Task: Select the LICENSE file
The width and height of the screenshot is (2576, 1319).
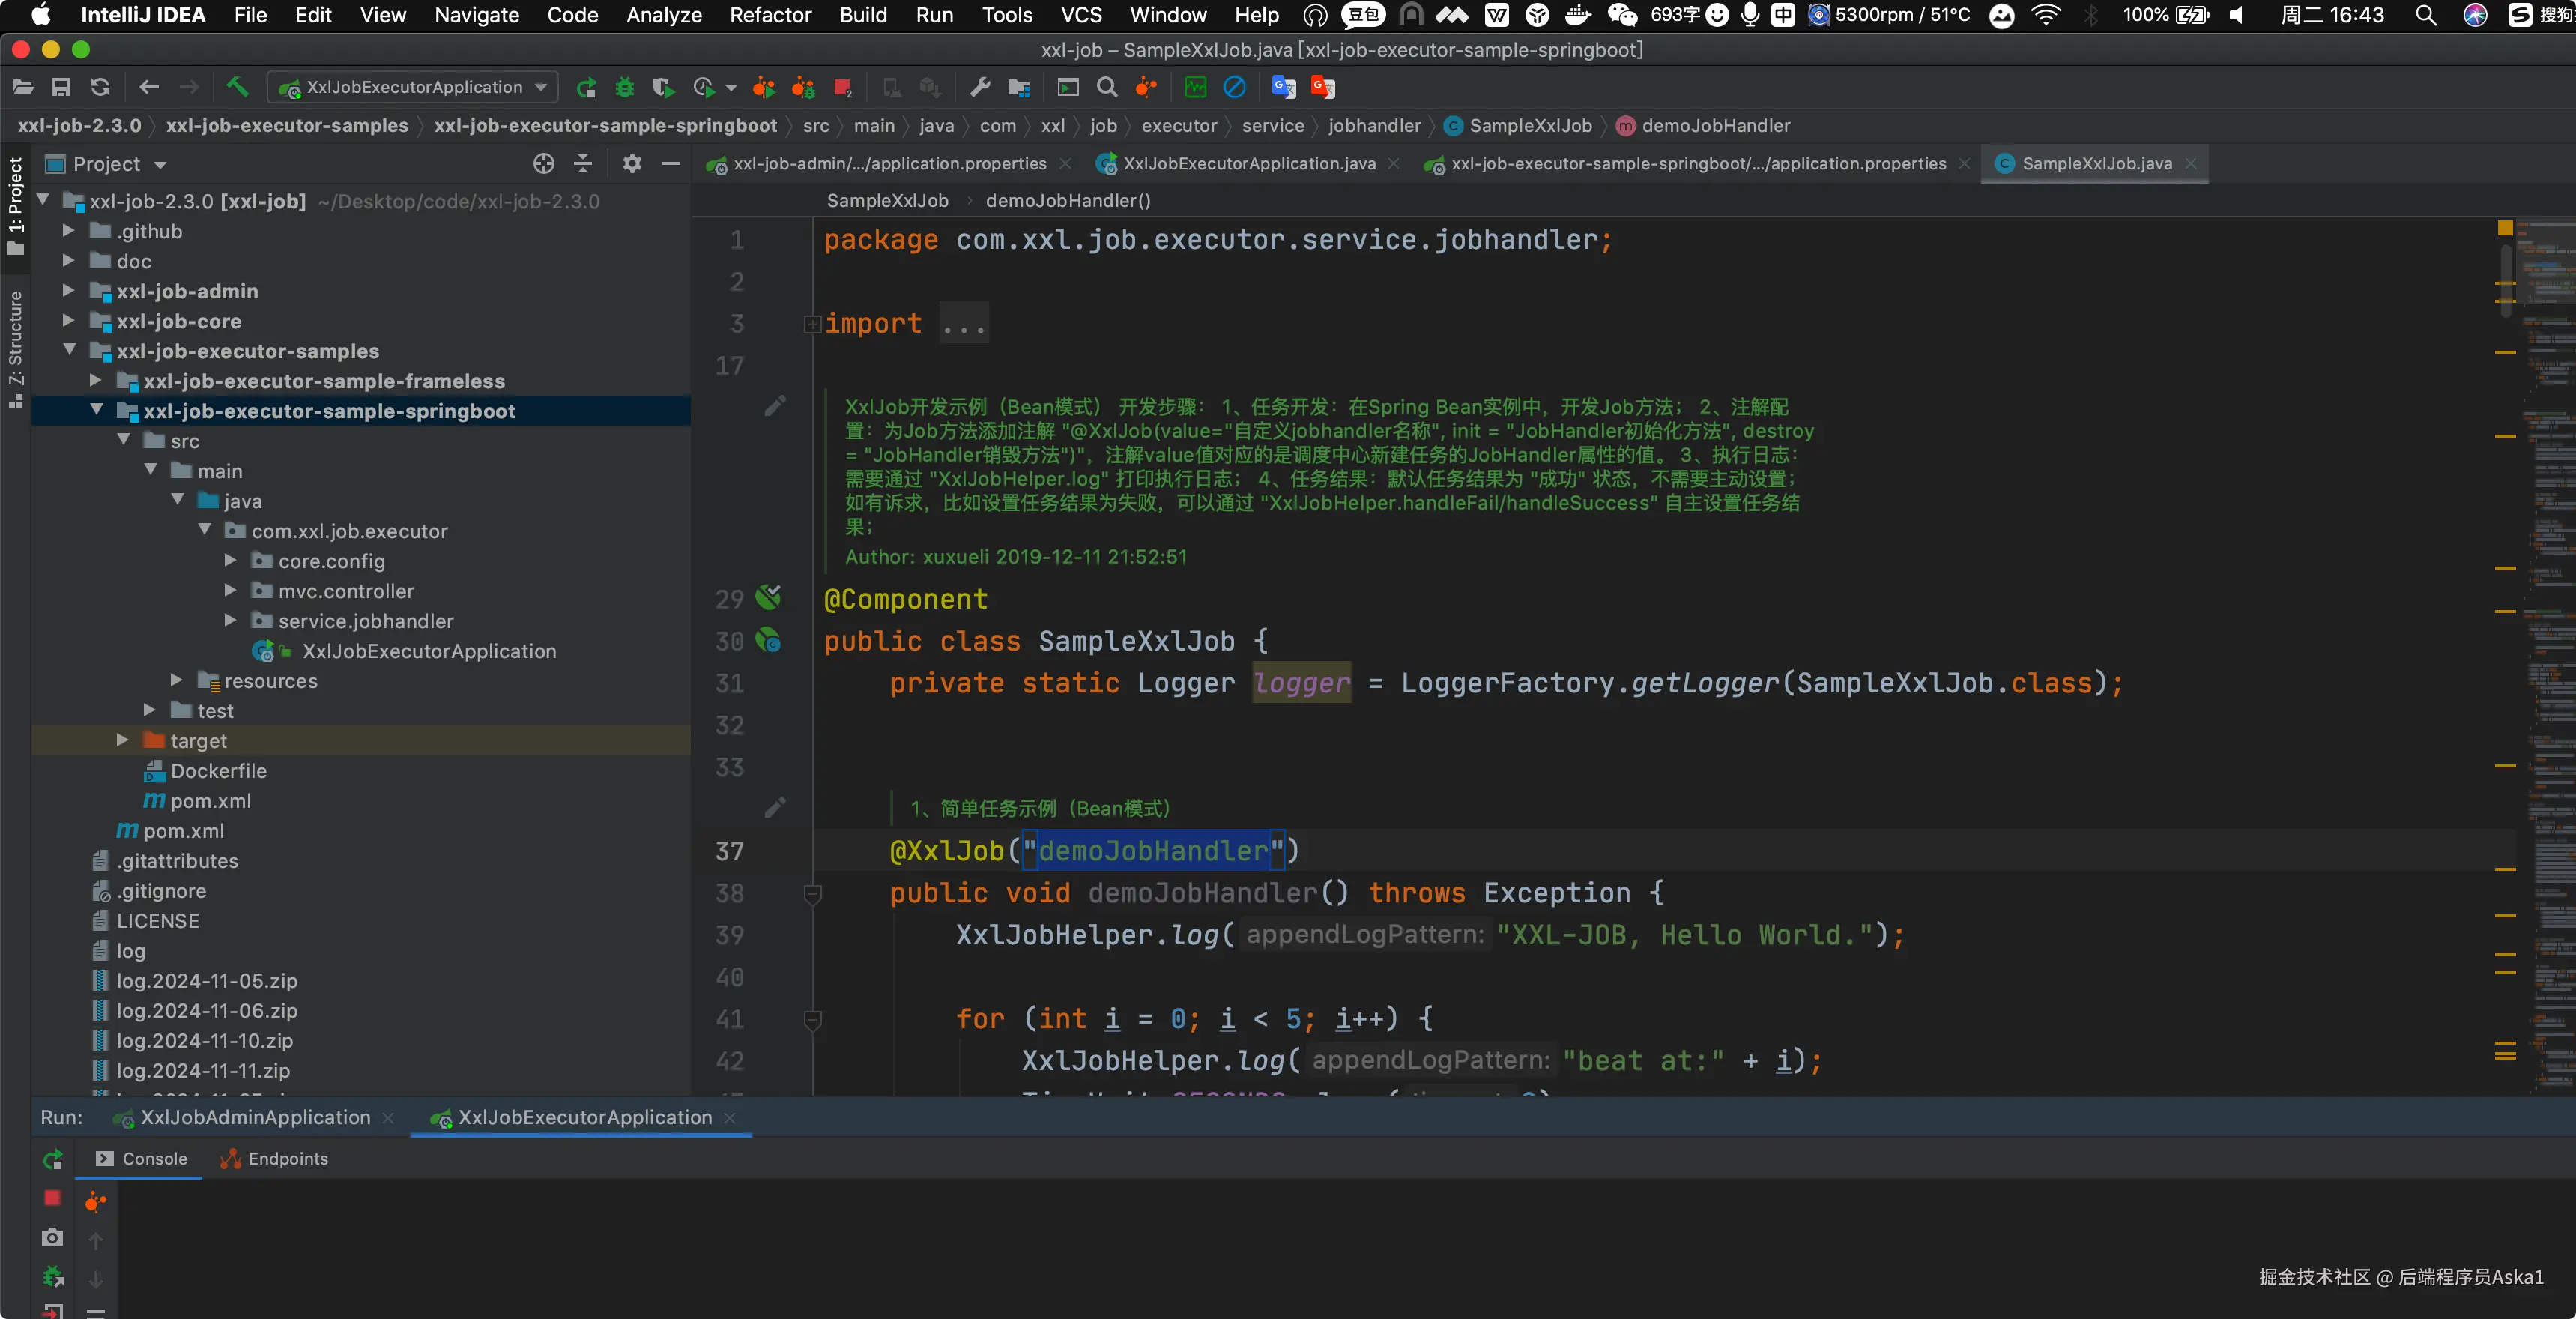Action: pos(157,921)
